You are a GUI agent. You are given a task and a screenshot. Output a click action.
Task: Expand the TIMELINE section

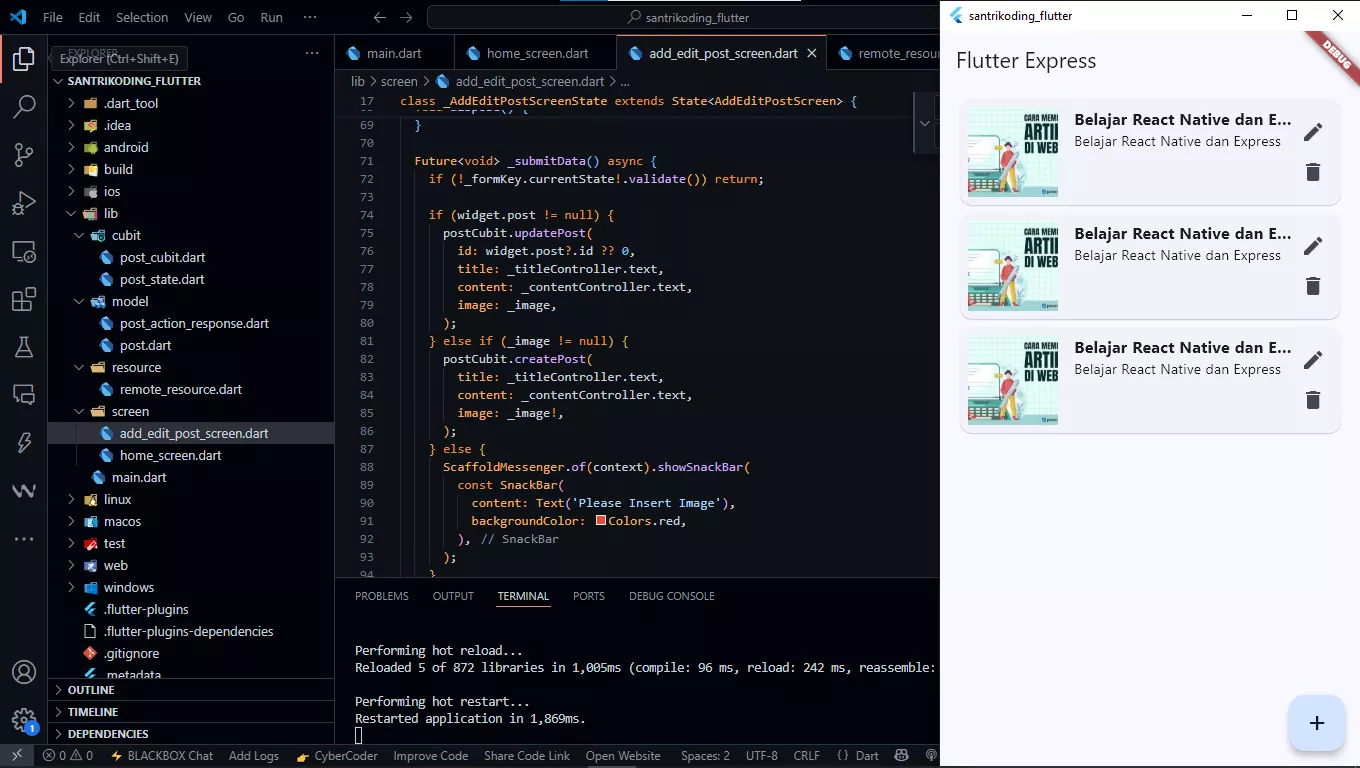tap(191, 712)
